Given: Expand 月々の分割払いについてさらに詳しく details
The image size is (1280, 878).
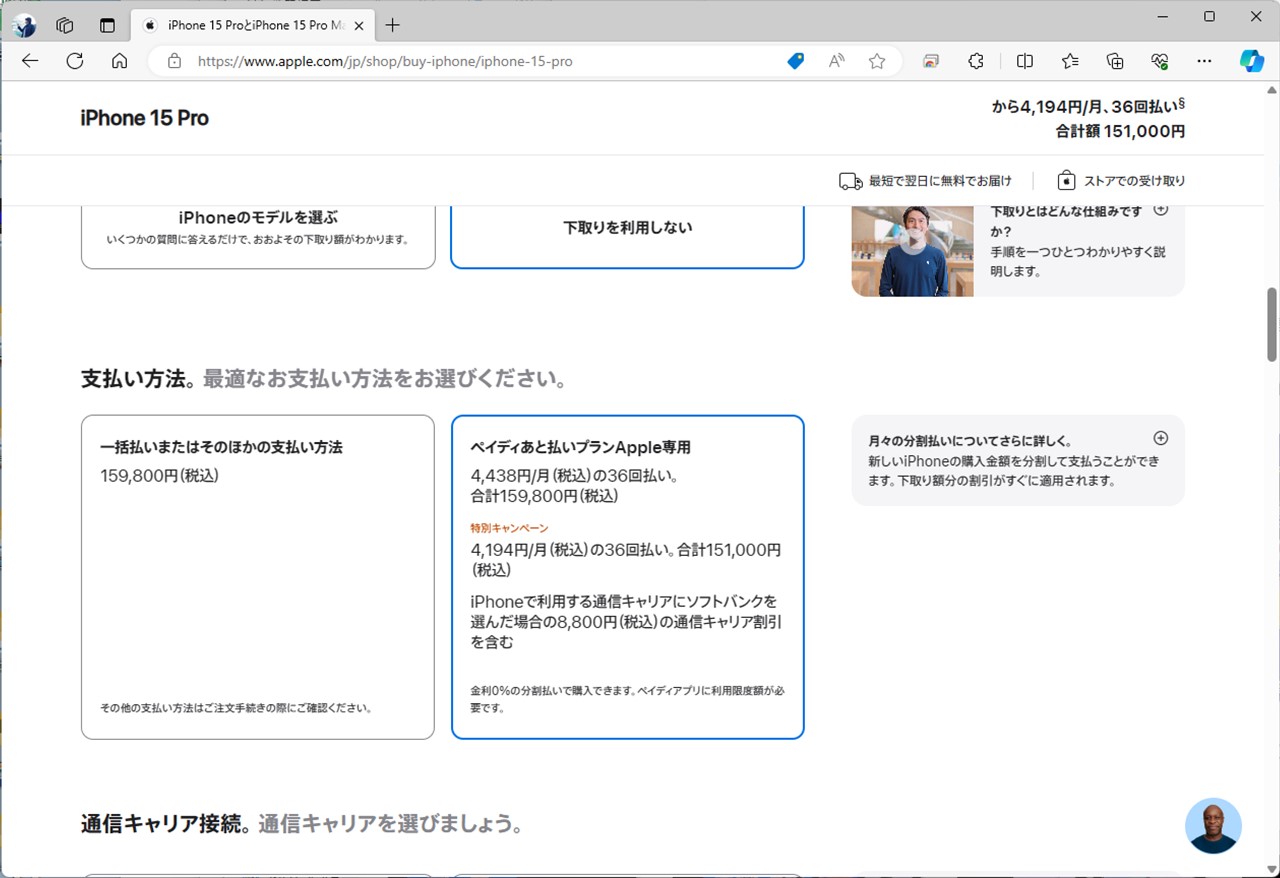Looking at the screenshot, I should click(1160, 438).
